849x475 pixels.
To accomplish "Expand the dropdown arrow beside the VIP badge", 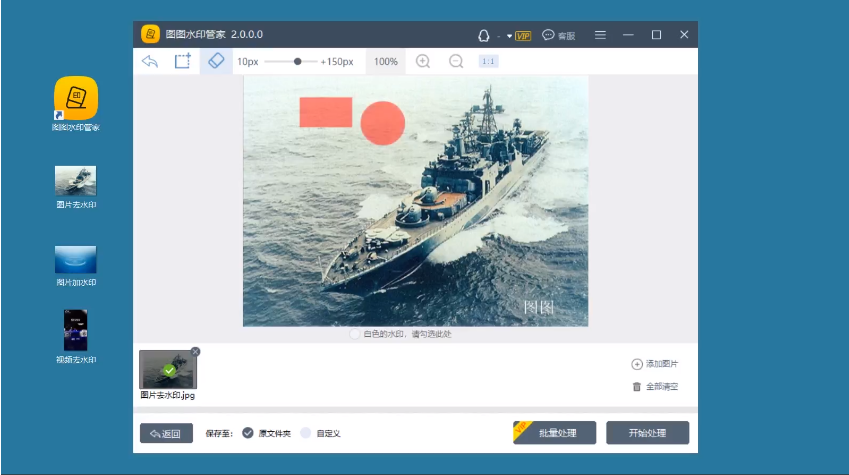I will (x=509, y=35).
